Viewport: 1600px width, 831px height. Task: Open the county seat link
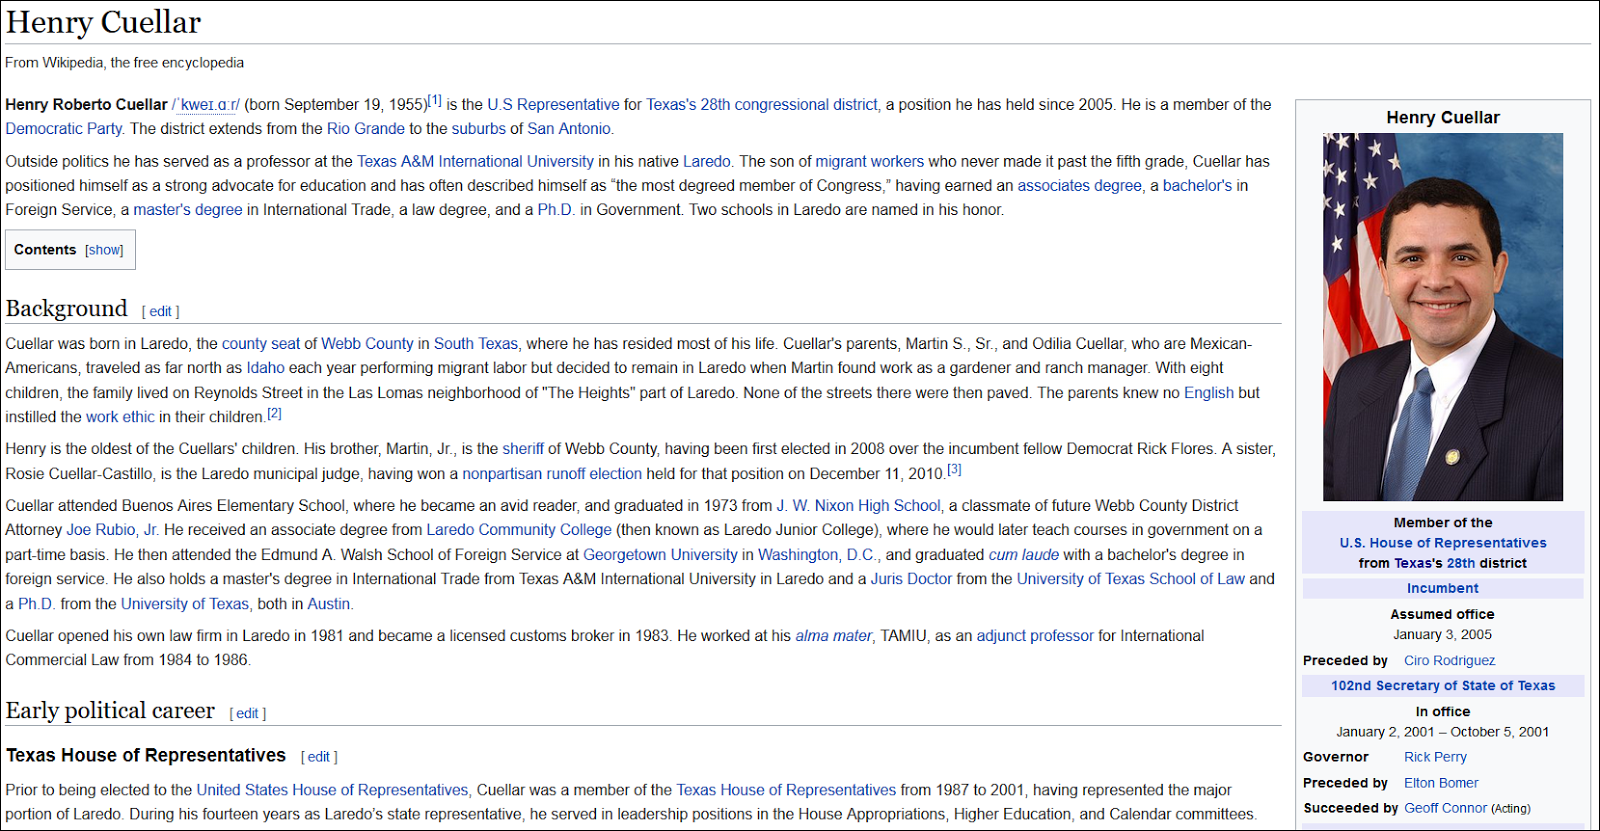pos(261,344)
